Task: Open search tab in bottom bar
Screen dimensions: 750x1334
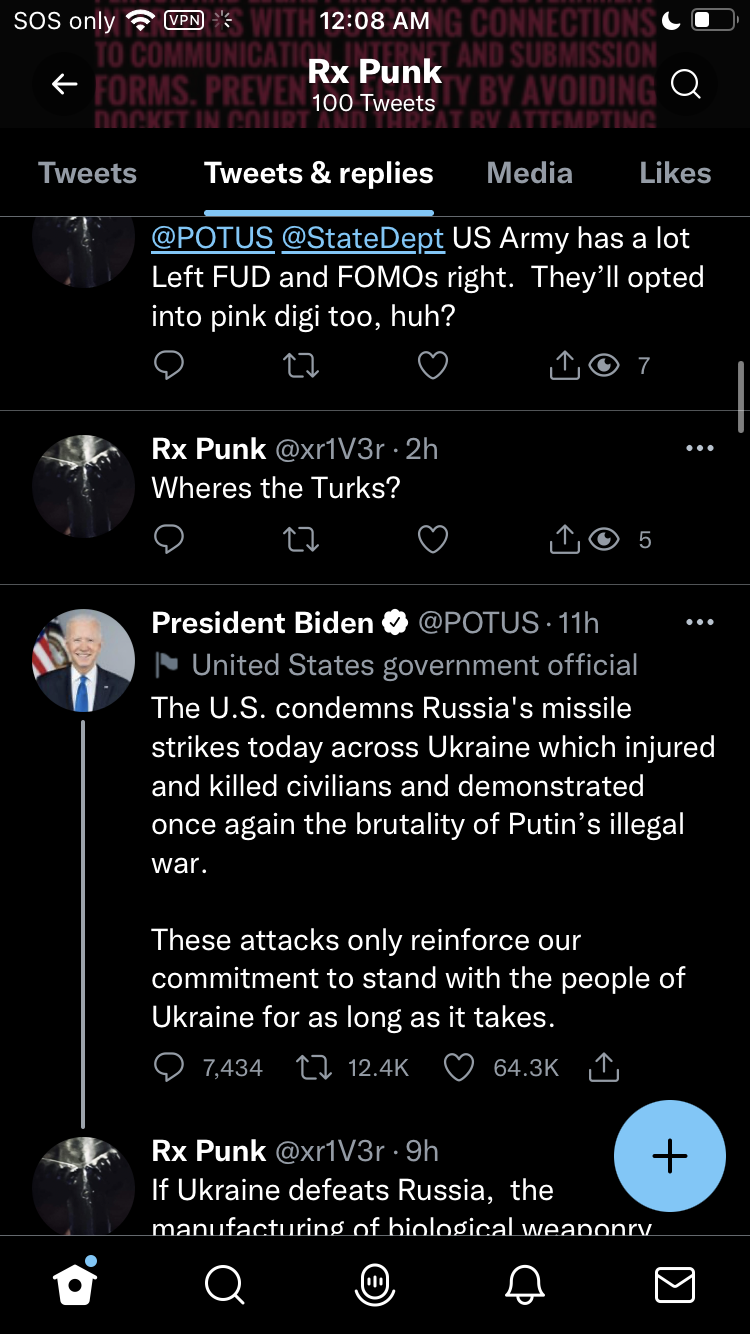Action: (224, 1284)
